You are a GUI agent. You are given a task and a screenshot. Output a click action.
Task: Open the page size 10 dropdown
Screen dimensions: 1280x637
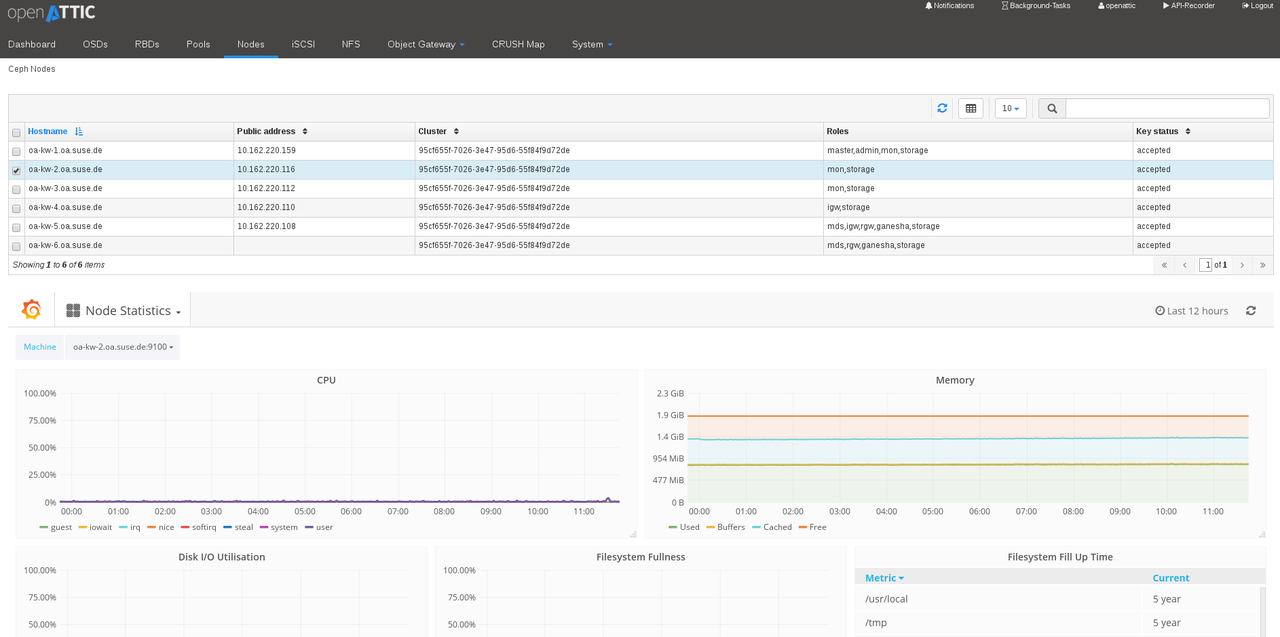[x=1011, y=108]
